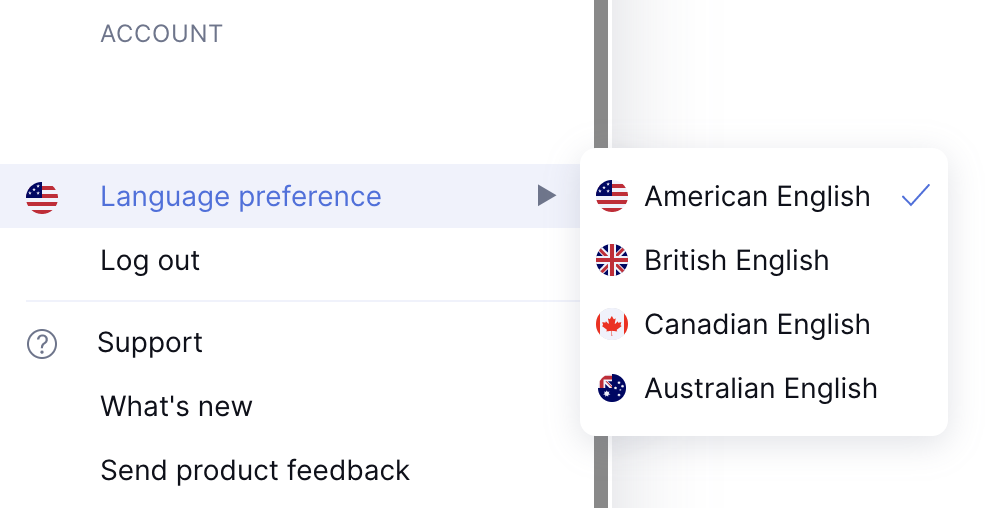Image resolution: width=992 pixels, height=508 pixels.
Task: Switch language to Canadian English
Action: point(757,325)
